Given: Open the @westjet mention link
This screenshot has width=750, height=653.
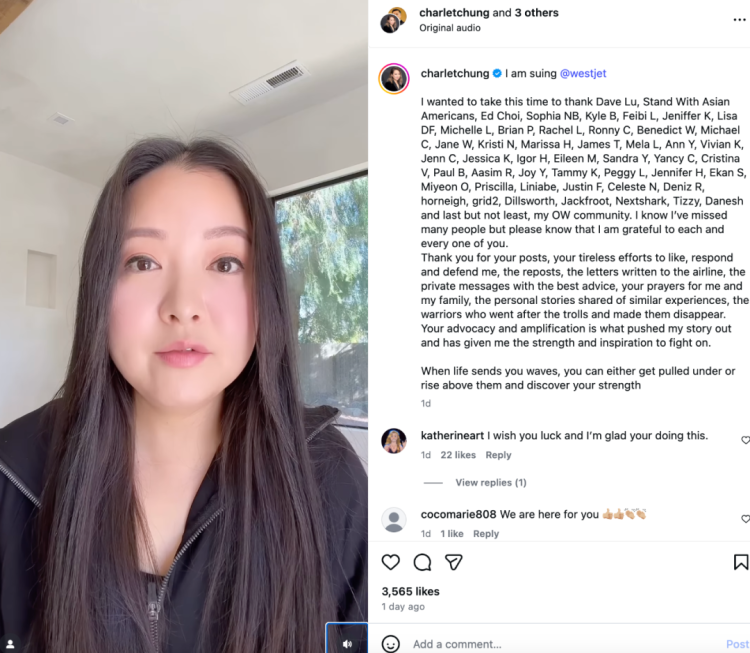Looking at the screenshot, I should [x=583, y=73].
